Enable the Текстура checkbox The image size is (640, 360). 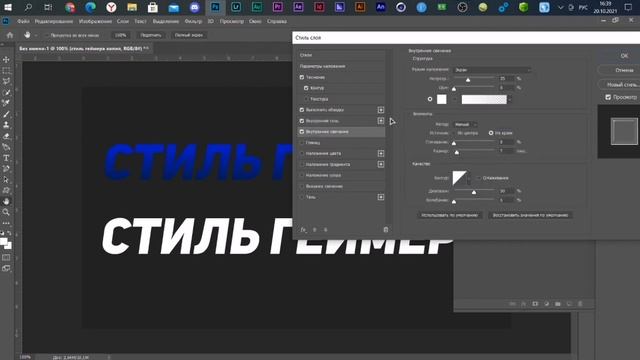(x=306, y=99)
